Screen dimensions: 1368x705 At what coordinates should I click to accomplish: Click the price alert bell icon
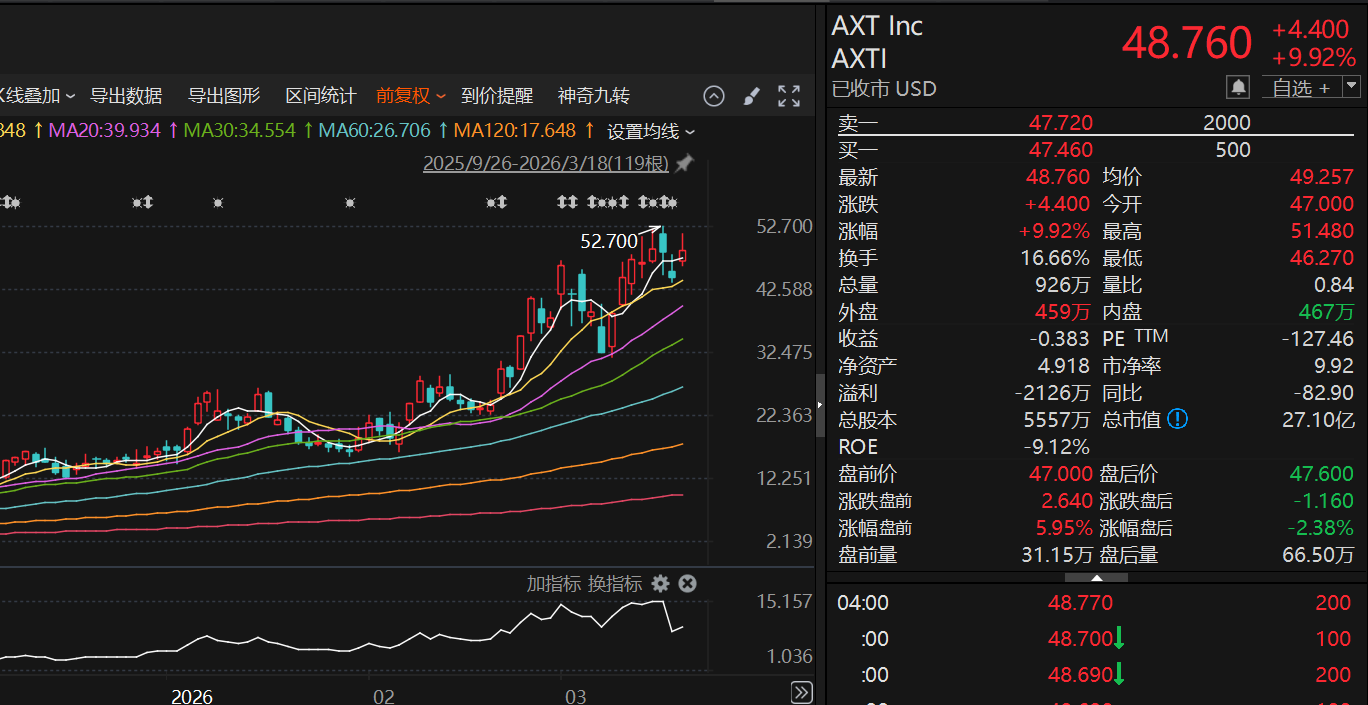(1238, 88)
